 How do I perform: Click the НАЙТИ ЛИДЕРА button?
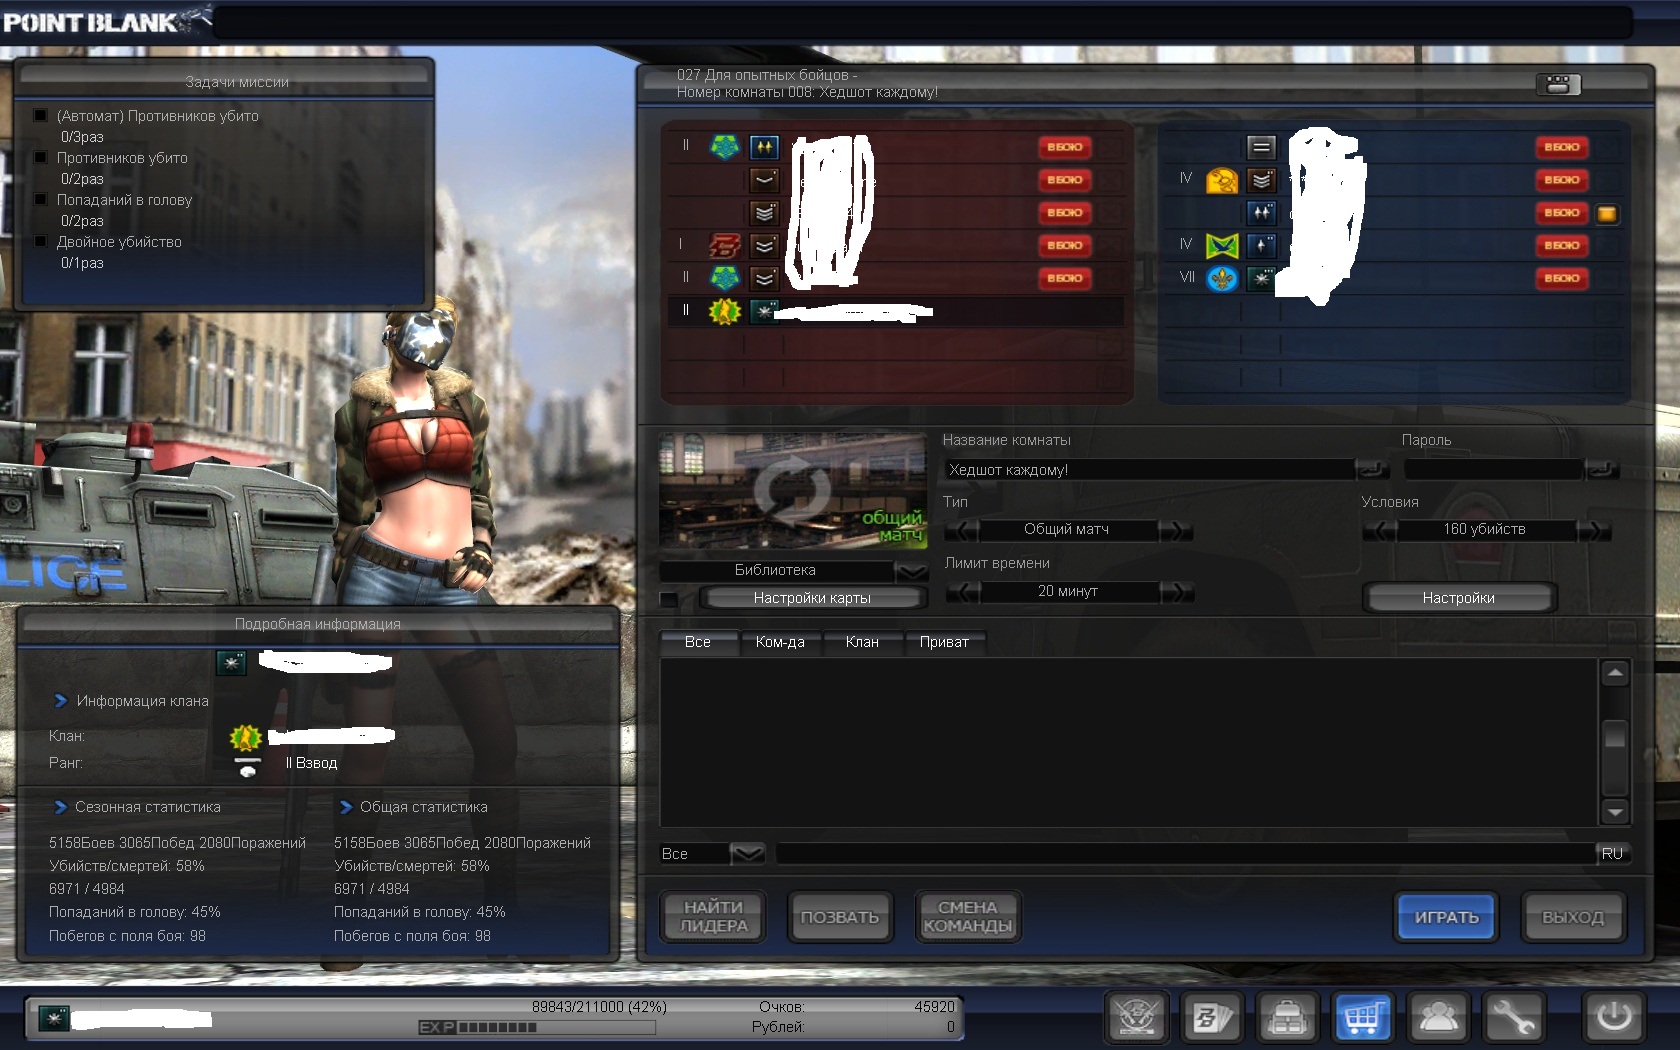coord(714,917)
